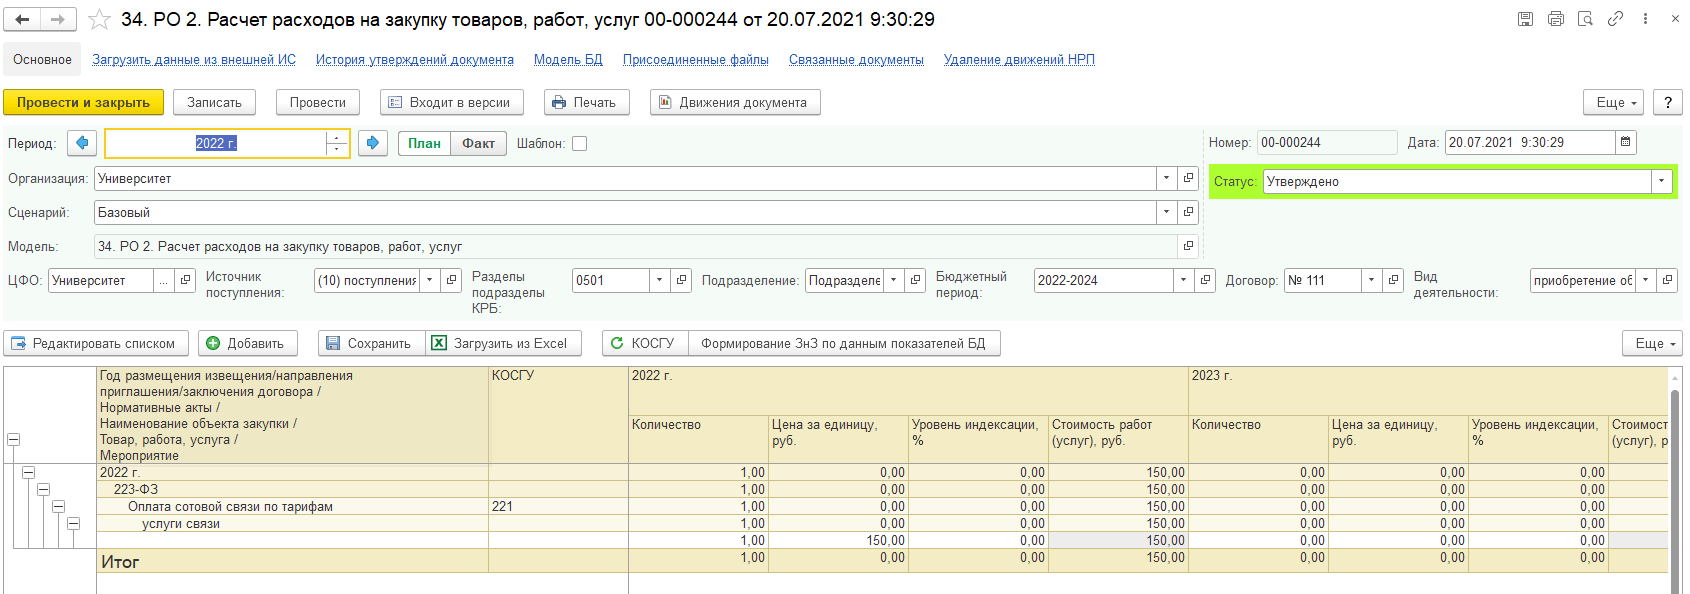Open the Модель БД tab

(x=568, y=60)
